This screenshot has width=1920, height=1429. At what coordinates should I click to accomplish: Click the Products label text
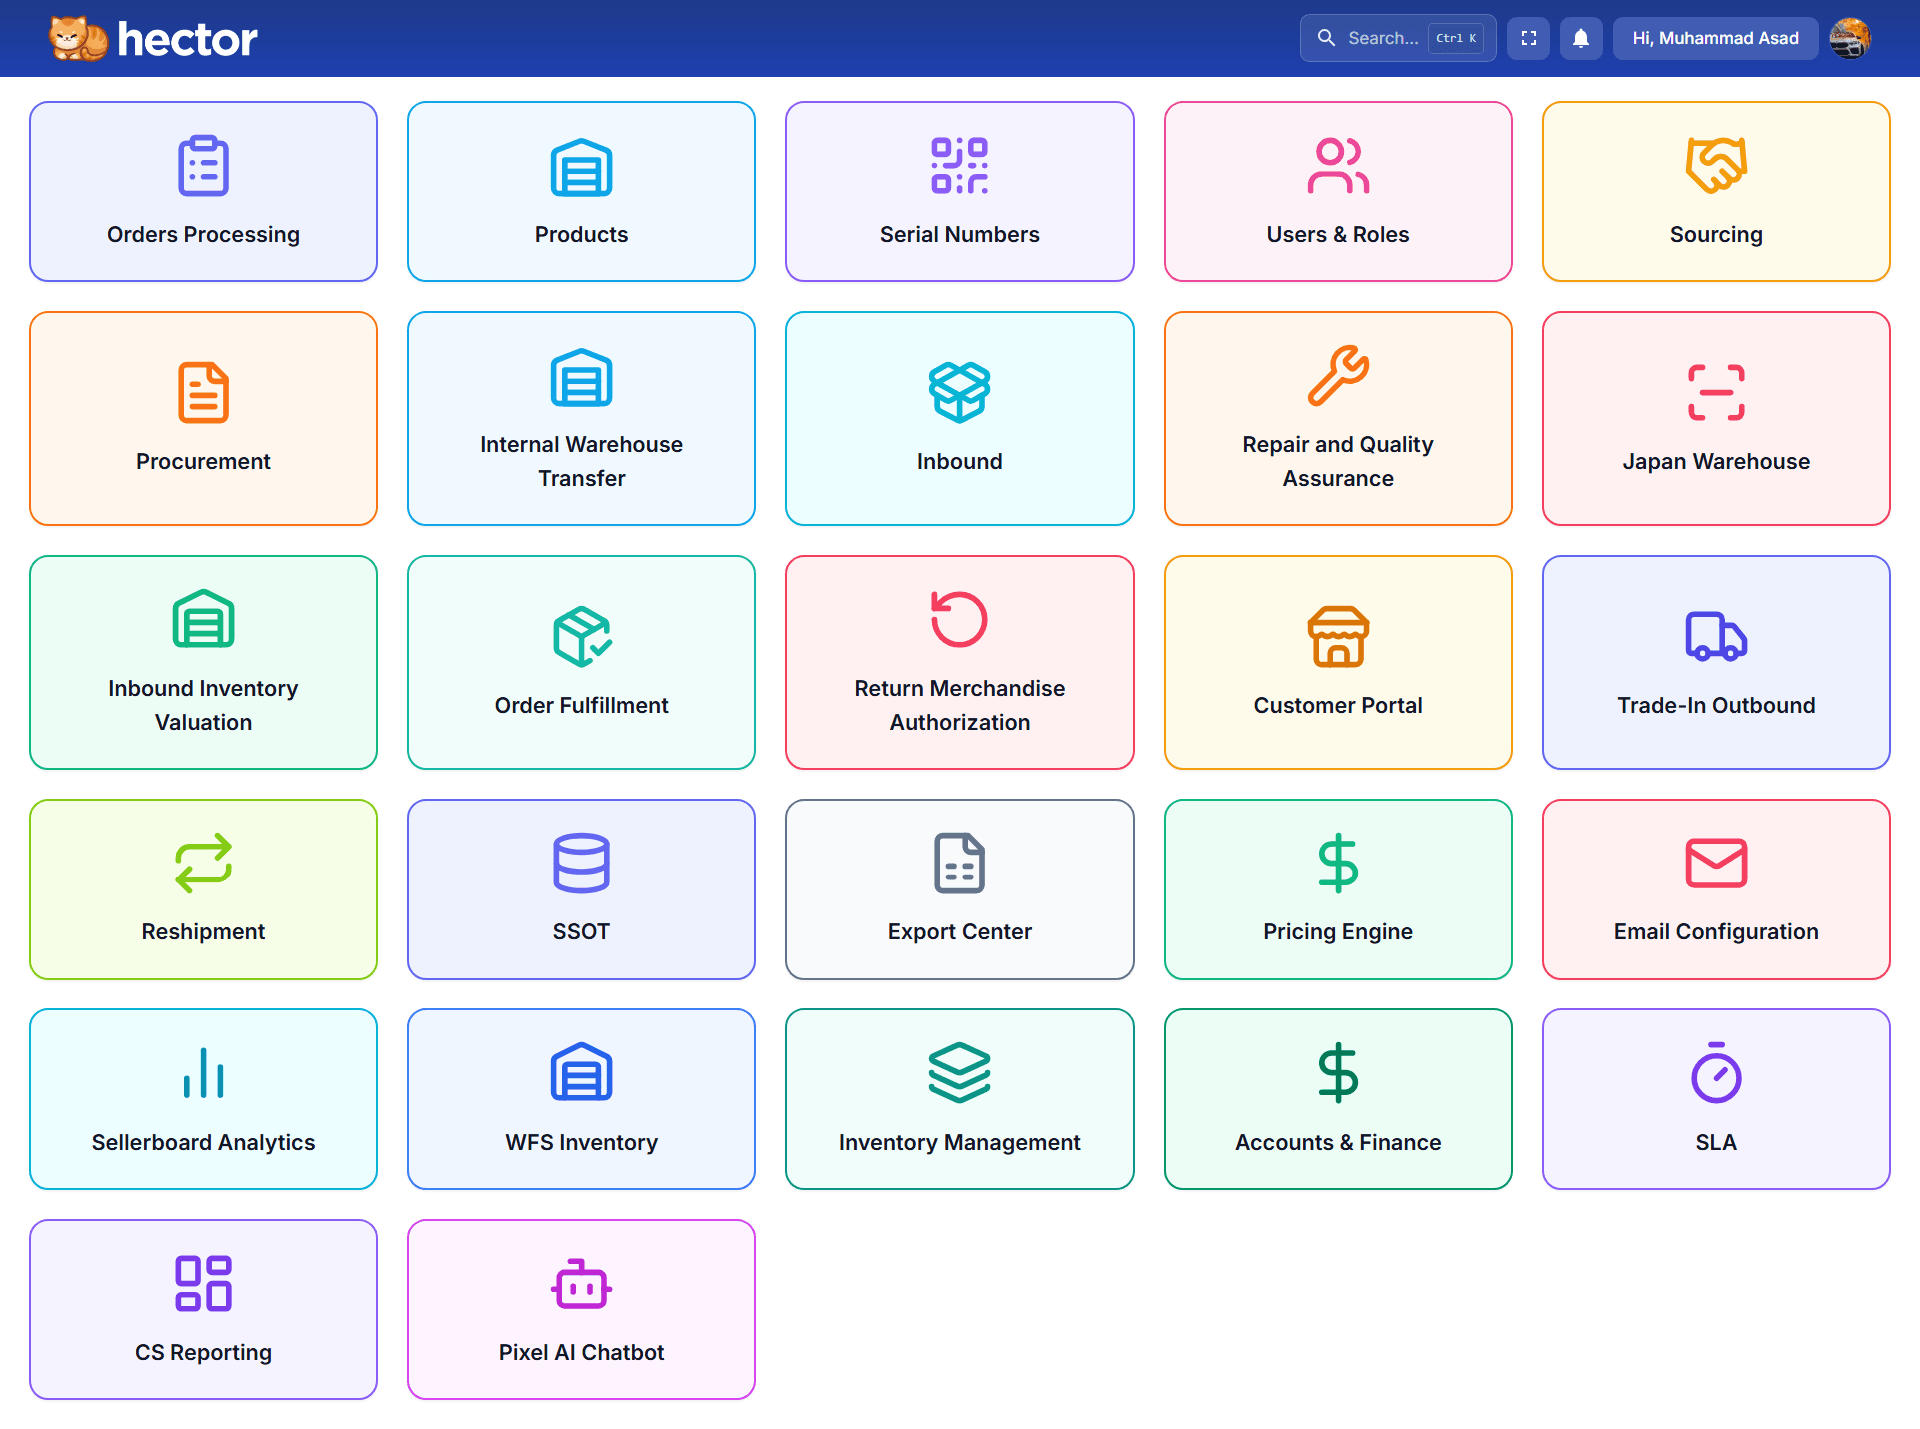581,234
